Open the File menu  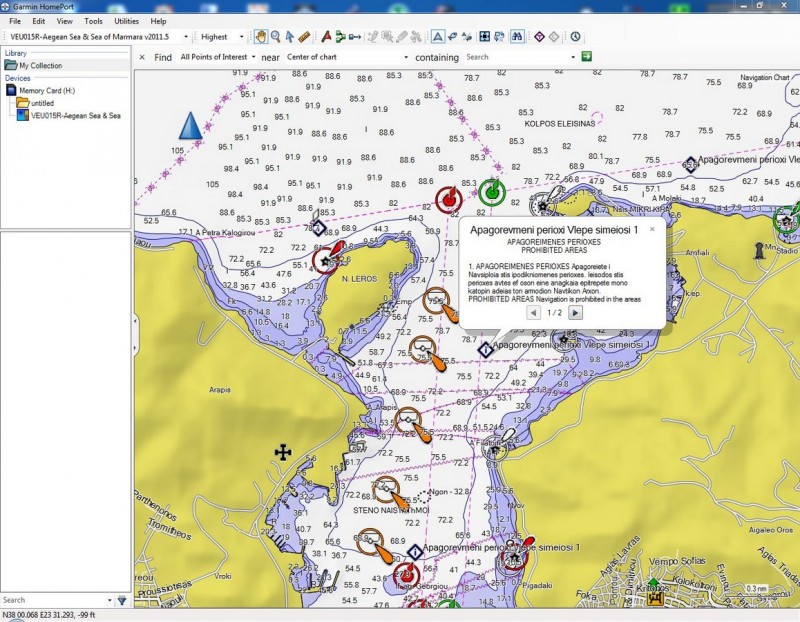[15, 21]
